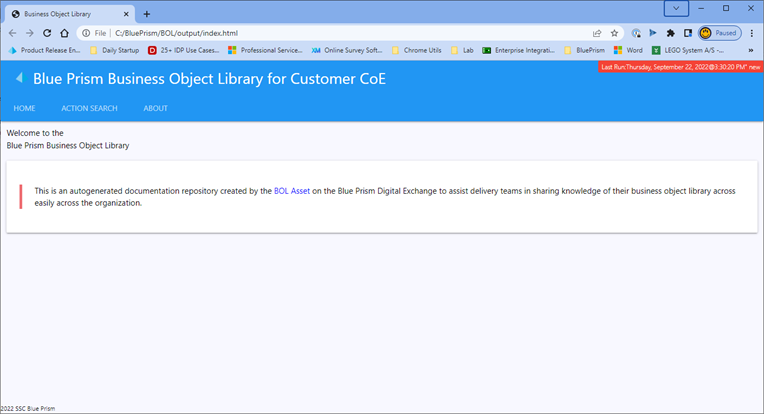Open Professional Service... bookmark
Screen dimensions: 764x414
(265, 50)
